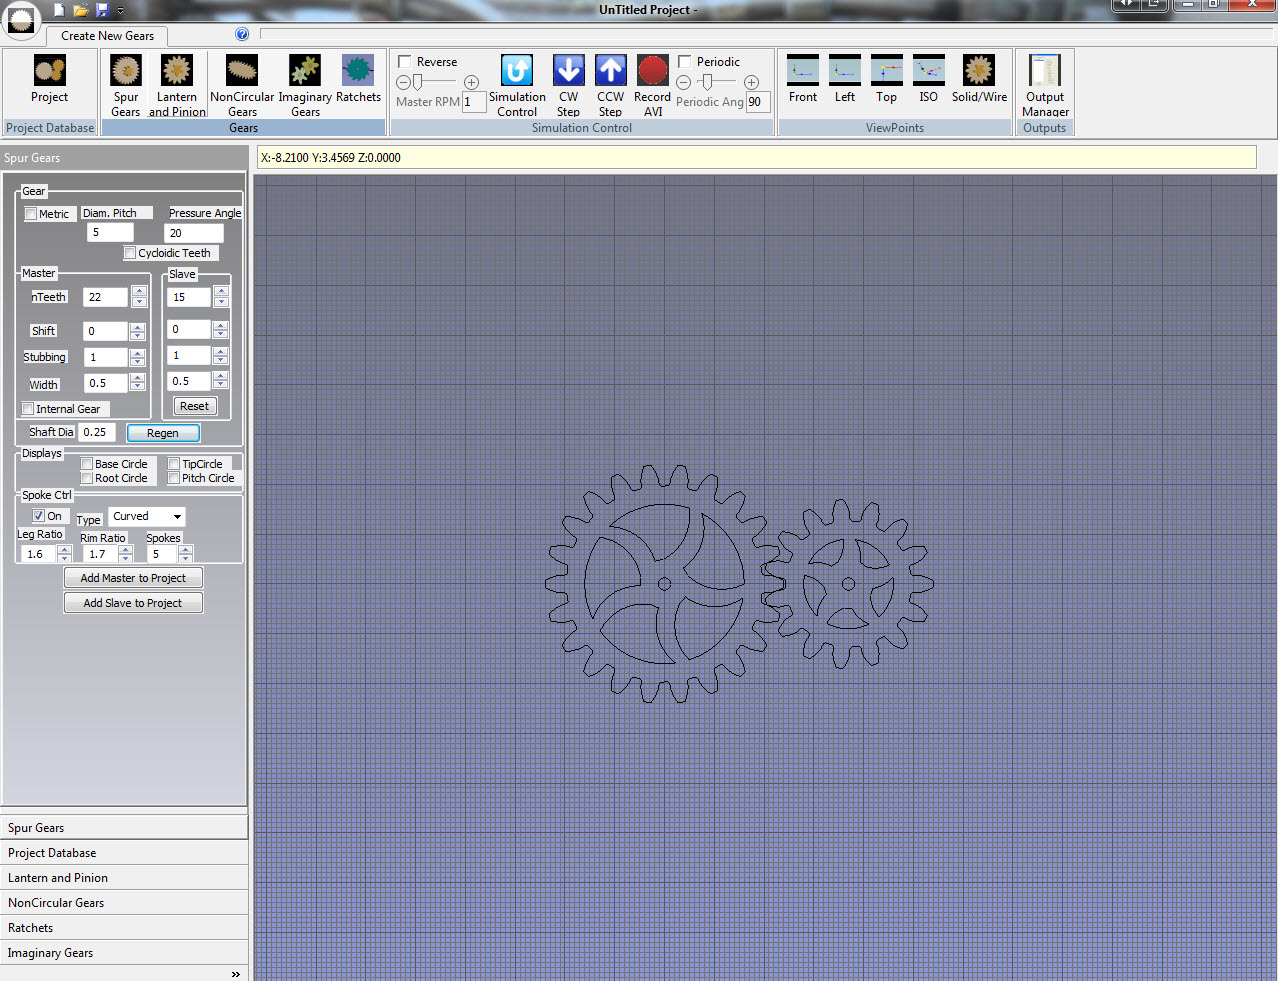Enable the Reverse checkbox
The height and width of the screenshot is (981, 1278).
click(x=405, y=62)
